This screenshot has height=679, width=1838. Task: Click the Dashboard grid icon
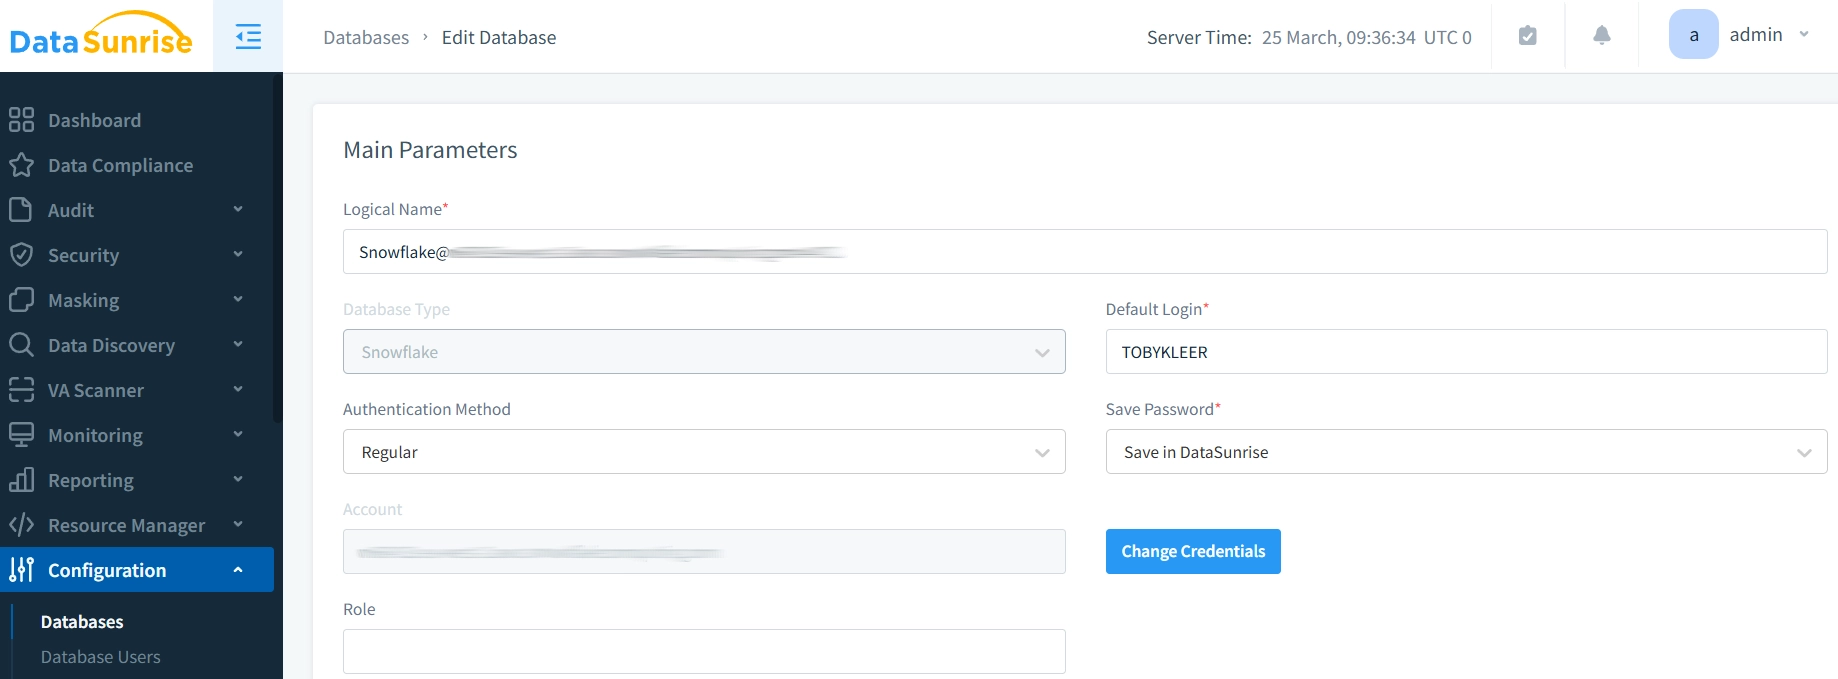21,120
